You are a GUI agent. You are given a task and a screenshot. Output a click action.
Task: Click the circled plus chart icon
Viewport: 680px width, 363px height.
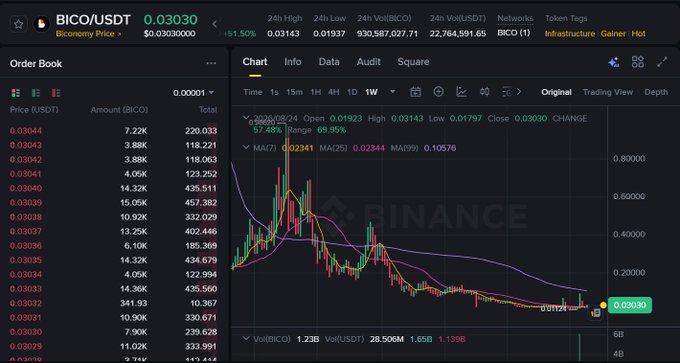(439, 92)
